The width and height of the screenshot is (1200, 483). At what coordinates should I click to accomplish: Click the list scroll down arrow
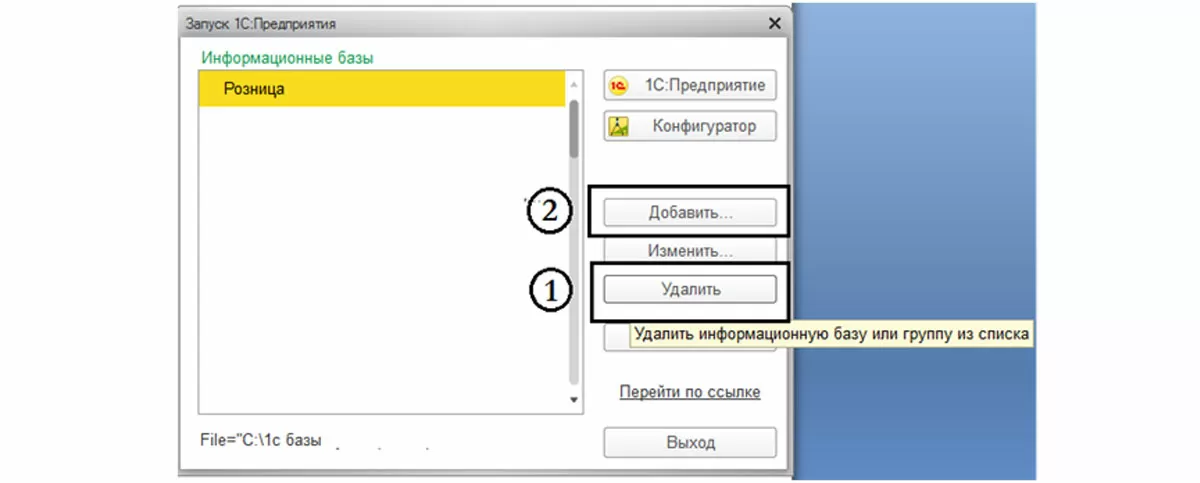click(574, 400)
